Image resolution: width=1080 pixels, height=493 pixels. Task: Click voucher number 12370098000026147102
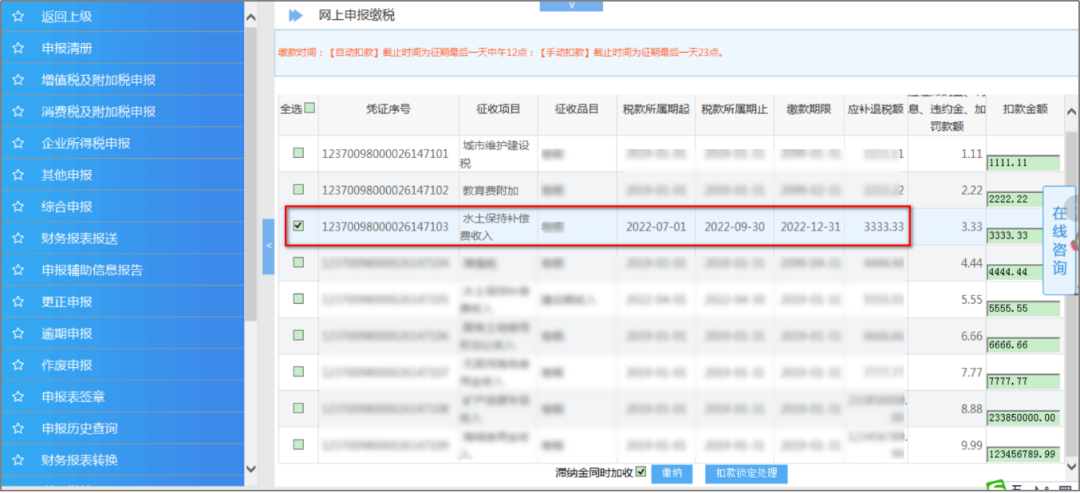click(386, 190)
